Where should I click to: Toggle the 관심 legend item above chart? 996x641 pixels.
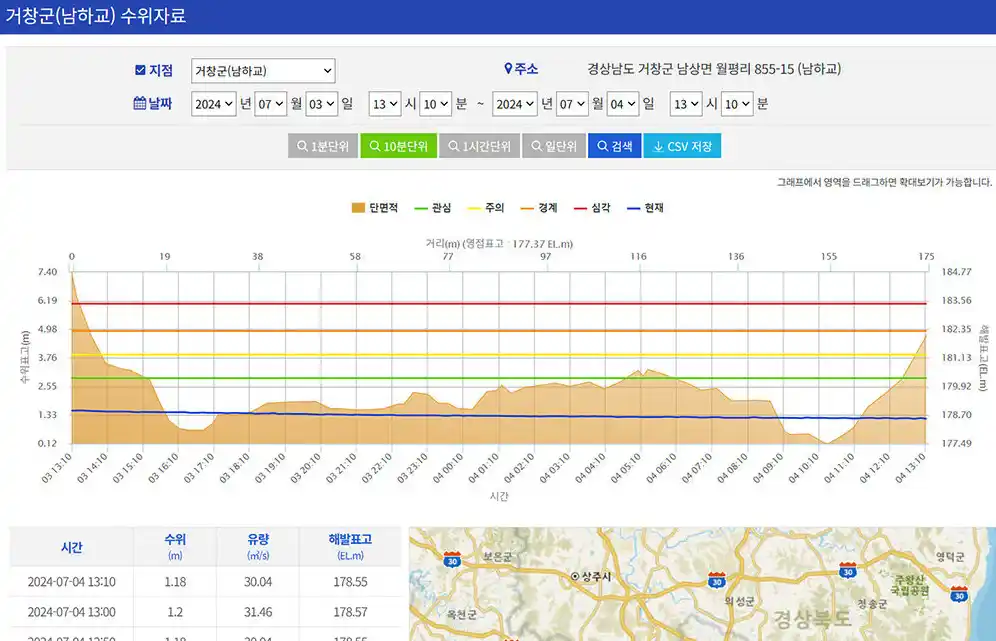pyautogui.click(x=434, y=206)
